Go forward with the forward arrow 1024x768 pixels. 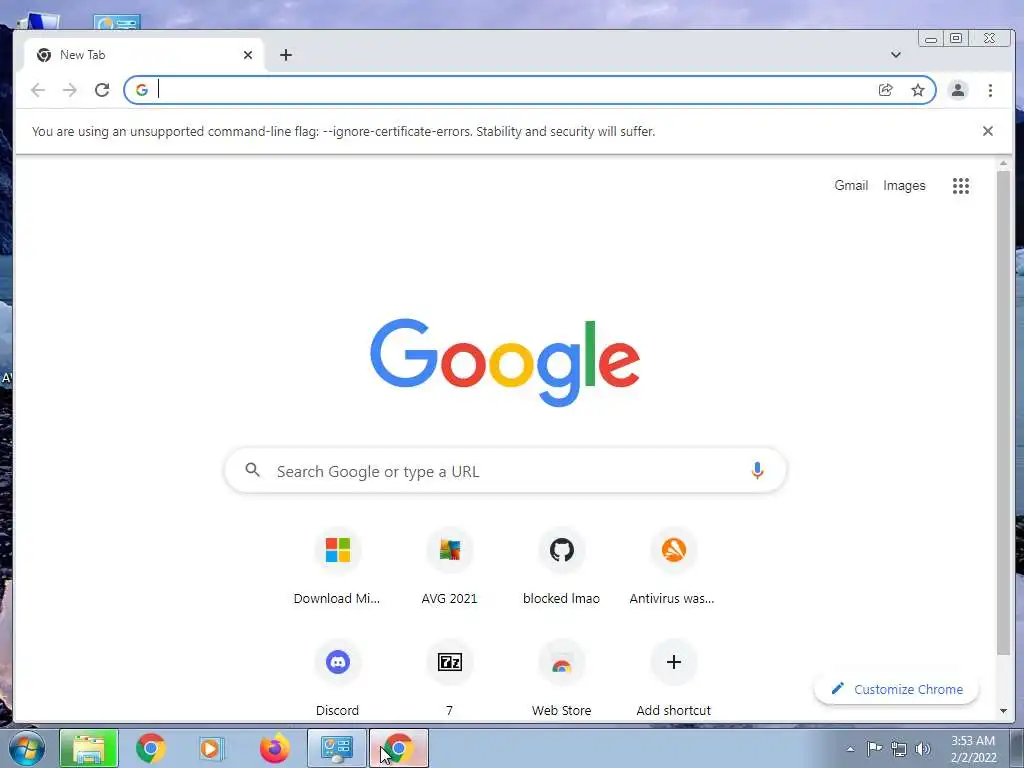click(x=70, y=90)
